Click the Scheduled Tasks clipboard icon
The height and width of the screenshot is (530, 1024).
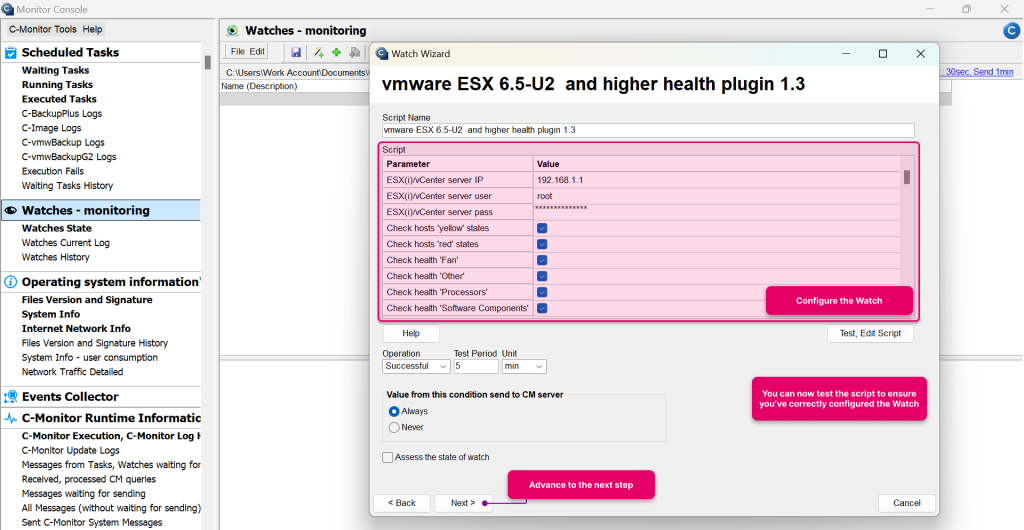tap(11, 52)
